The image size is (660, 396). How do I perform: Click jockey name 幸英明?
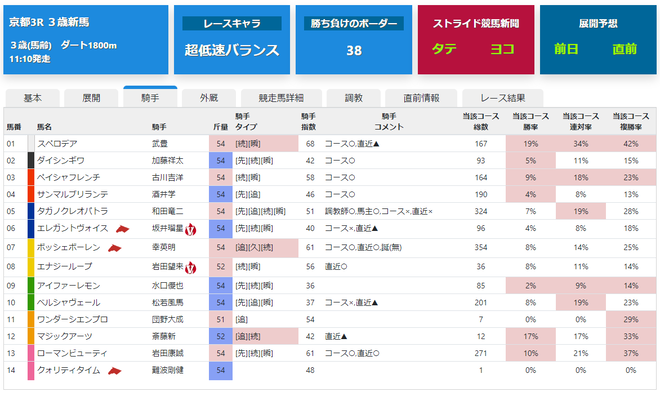coord(163,247)
